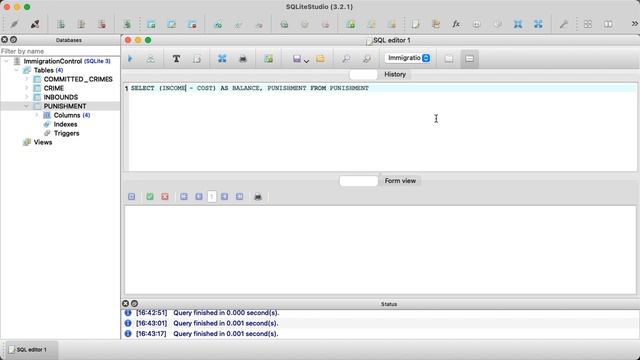Click the Delete table icon
This screenshot has width=640, height=360.
coord(192,24)
